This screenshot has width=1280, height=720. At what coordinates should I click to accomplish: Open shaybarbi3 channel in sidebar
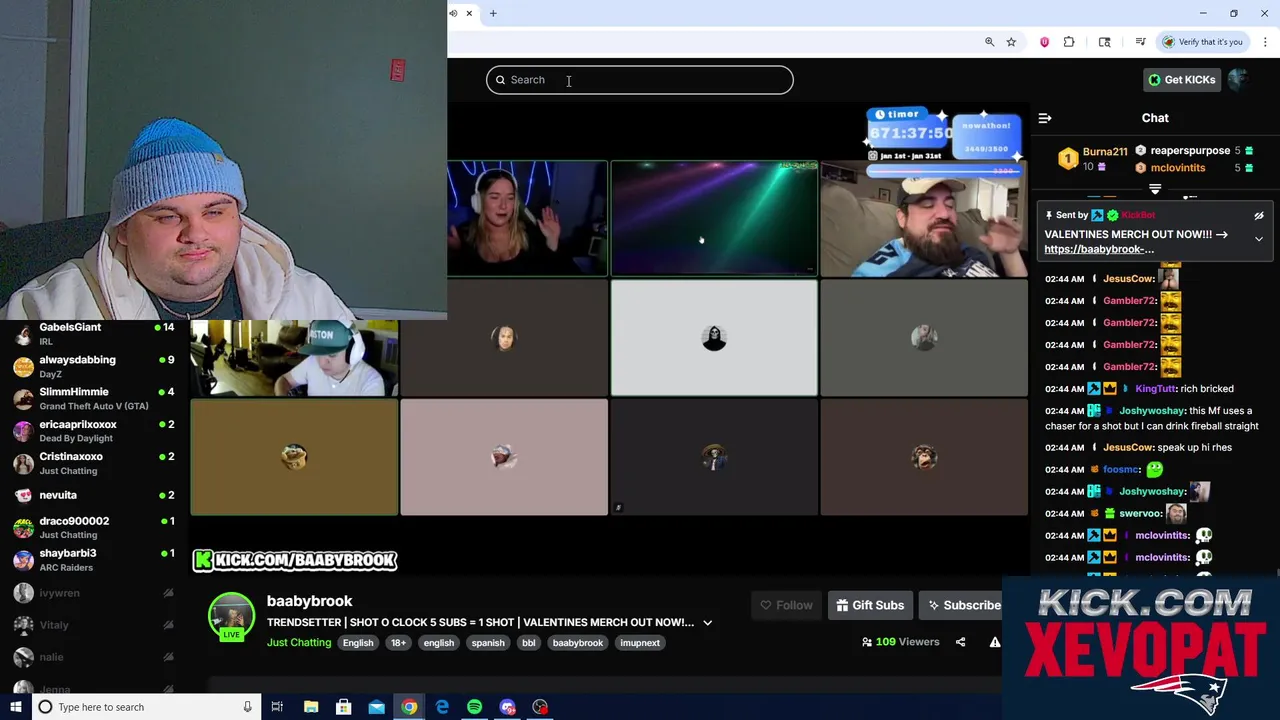96,560
